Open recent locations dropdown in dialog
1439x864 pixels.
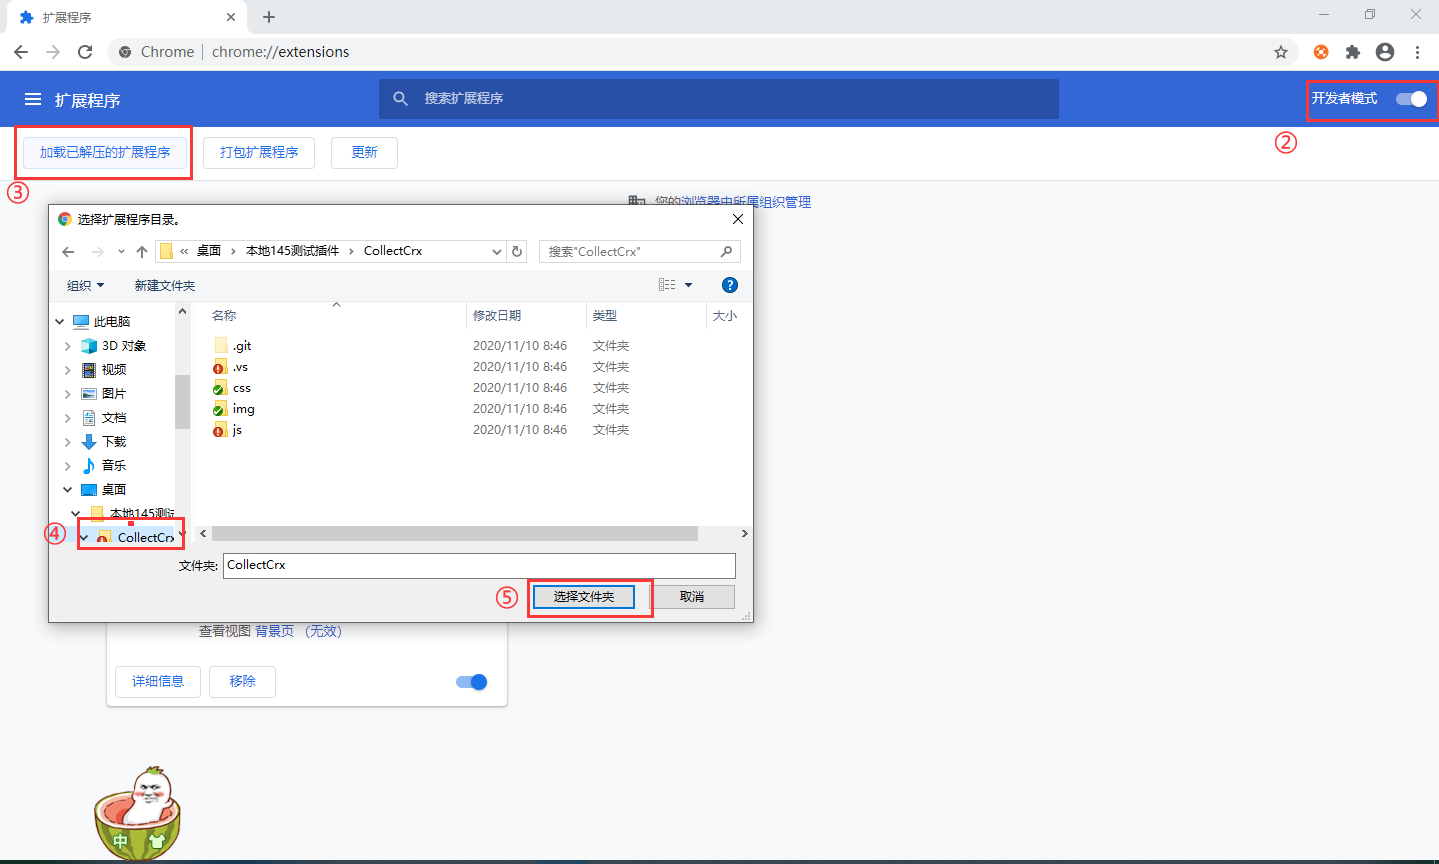[121, 252]
